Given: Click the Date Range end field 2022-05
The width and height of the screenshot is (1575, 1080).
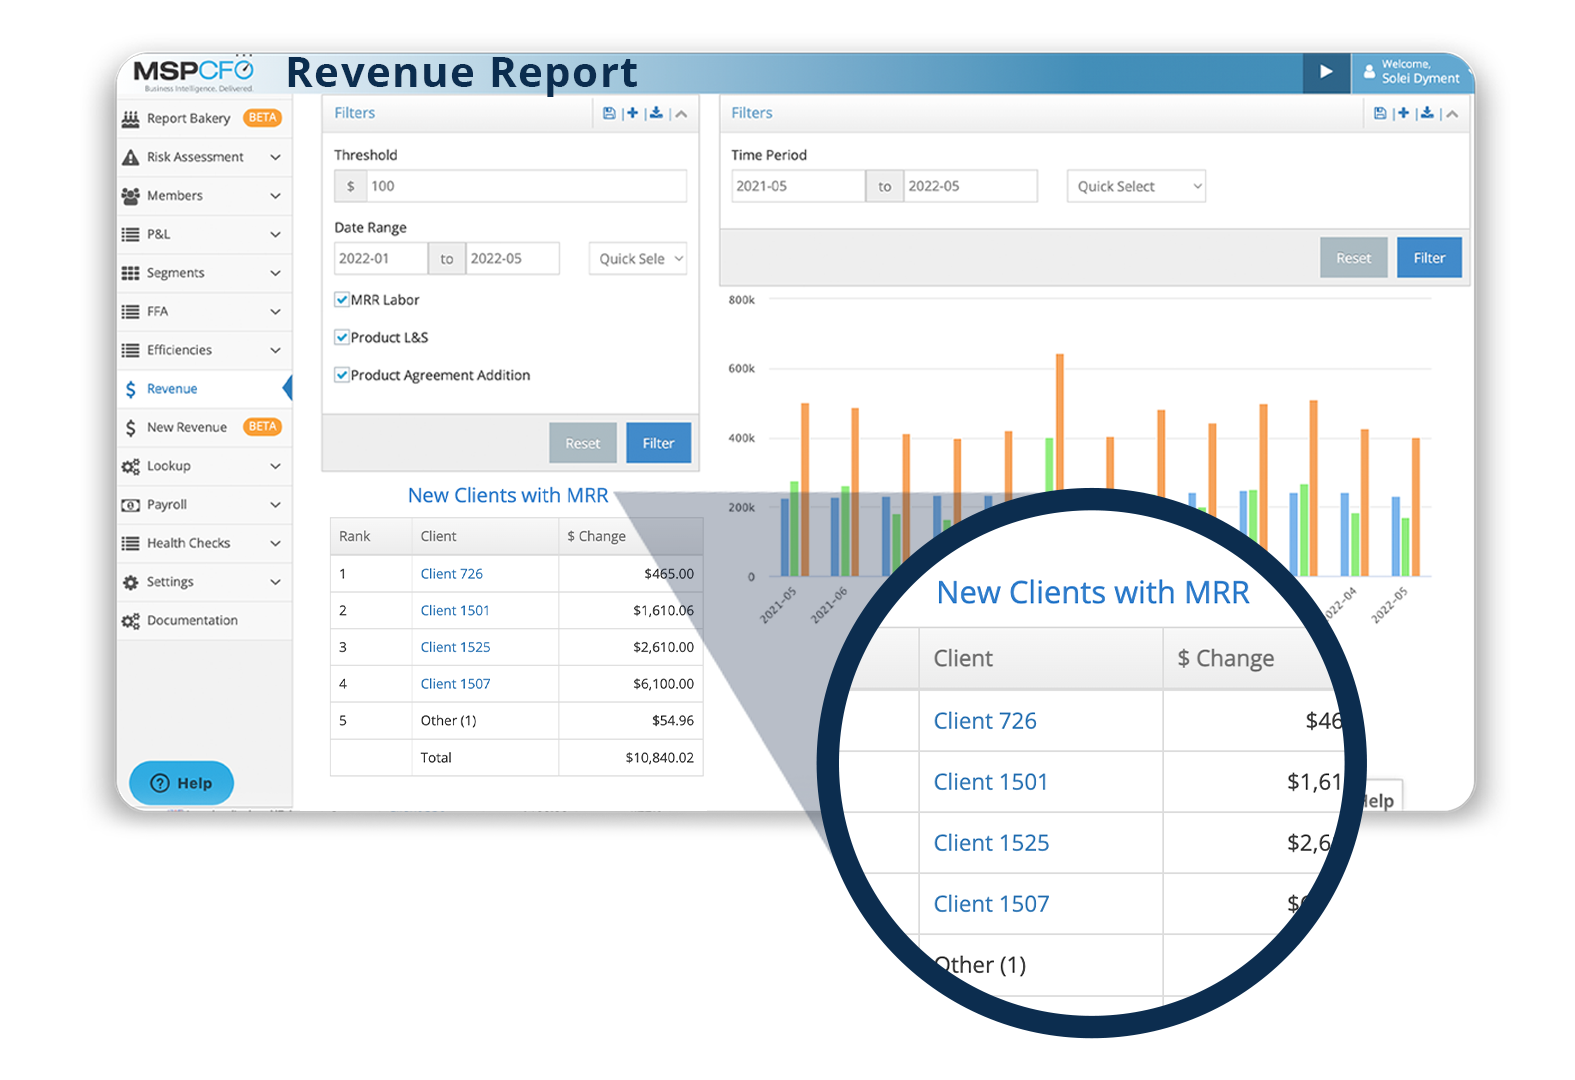Looking at the screenshot, I should tap(512, 259).
